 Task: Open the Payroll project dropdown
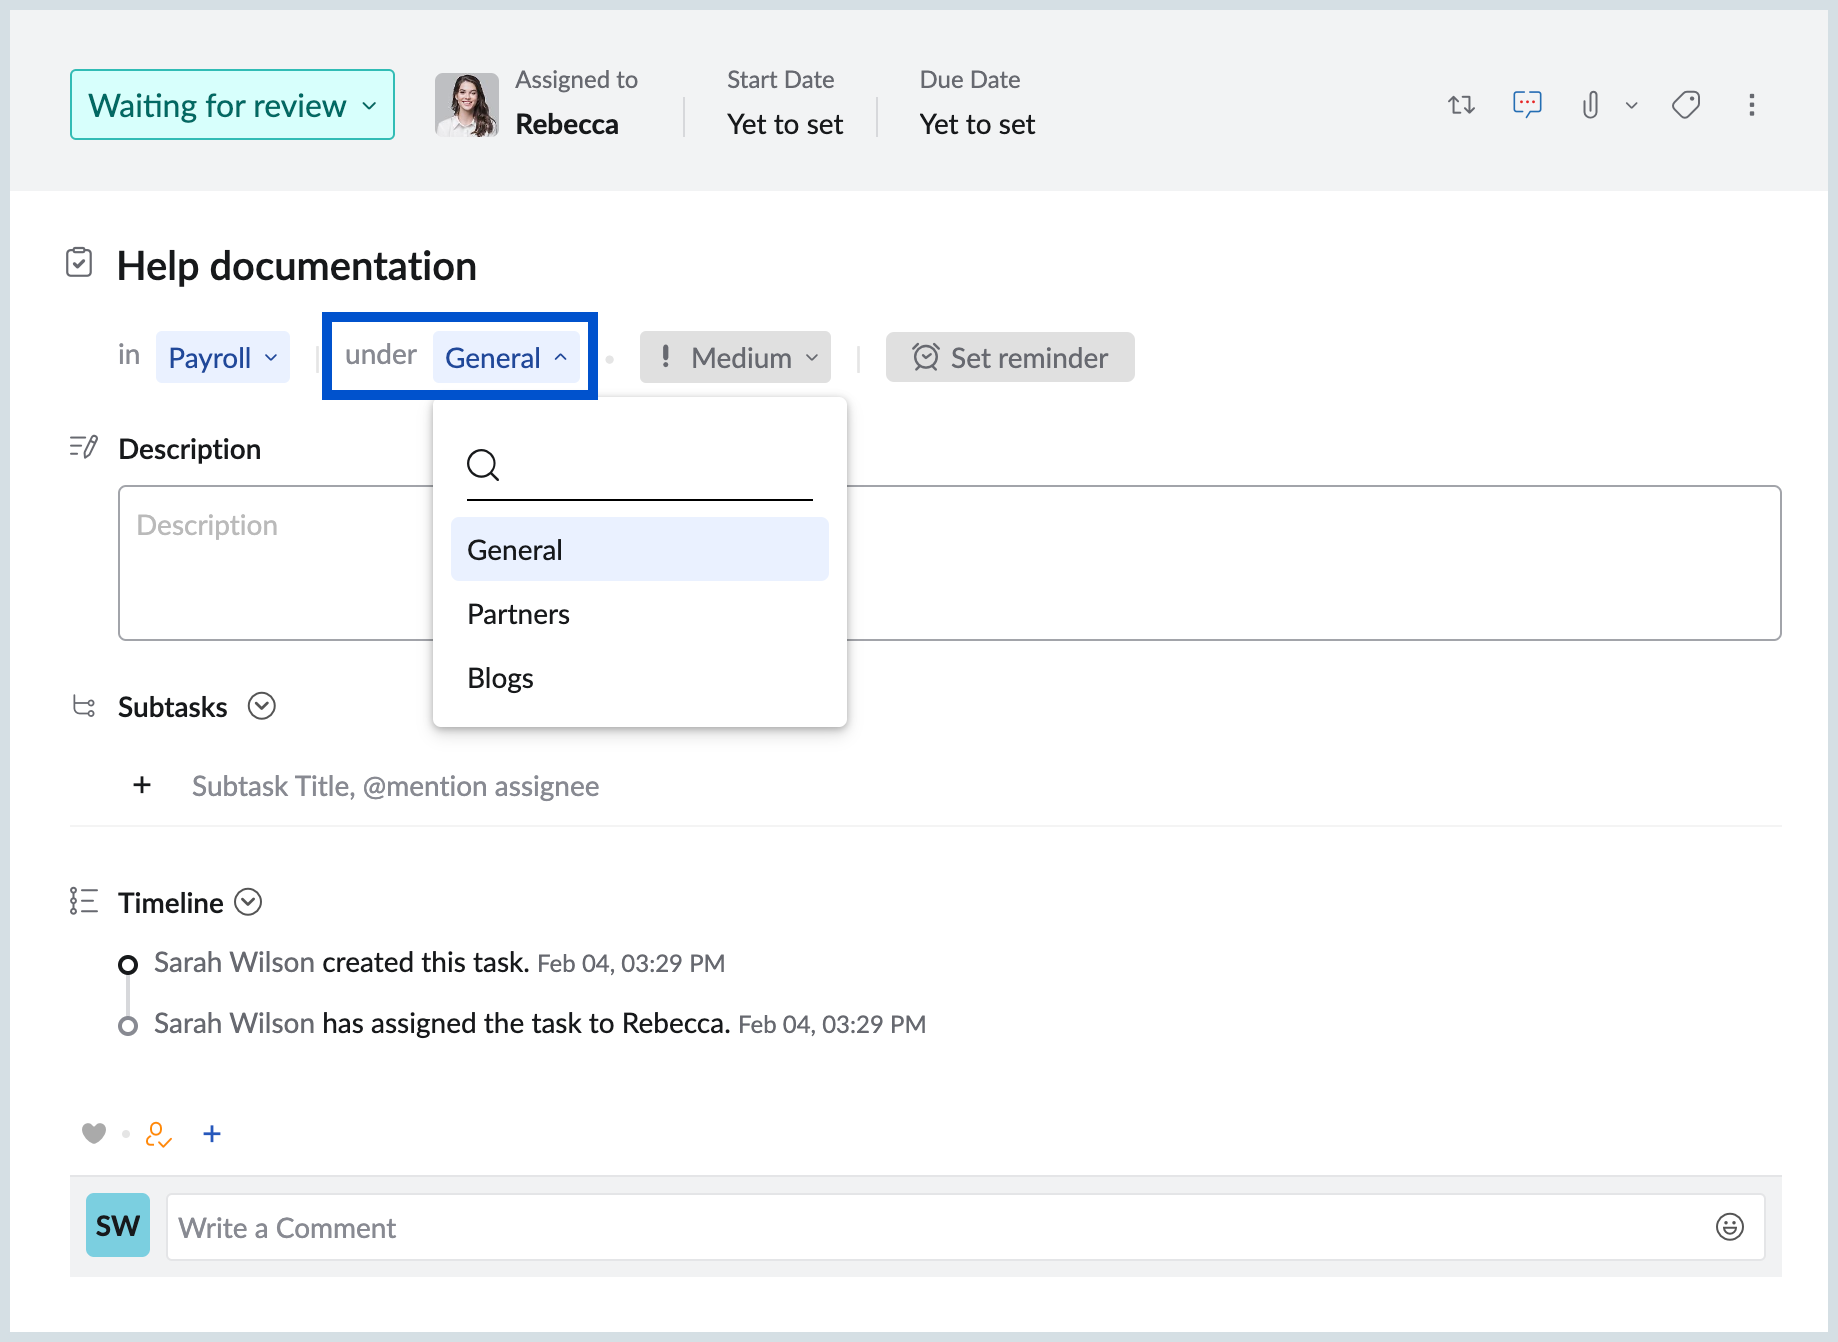(222, 358)
